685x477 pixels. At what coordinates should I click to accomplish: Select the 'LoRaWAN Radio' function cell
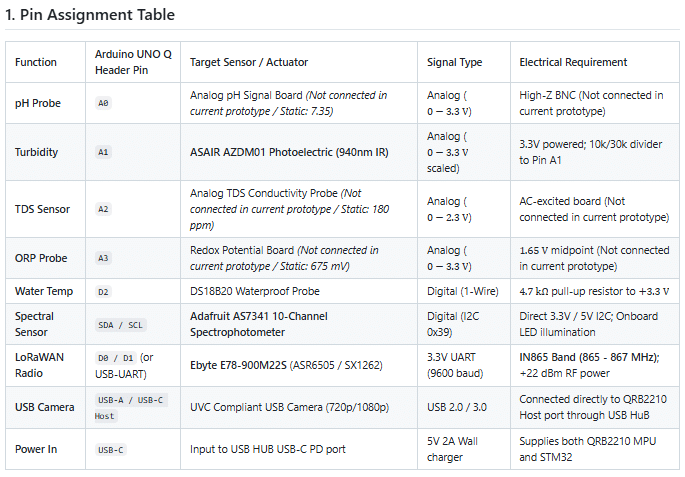point(45,365)
